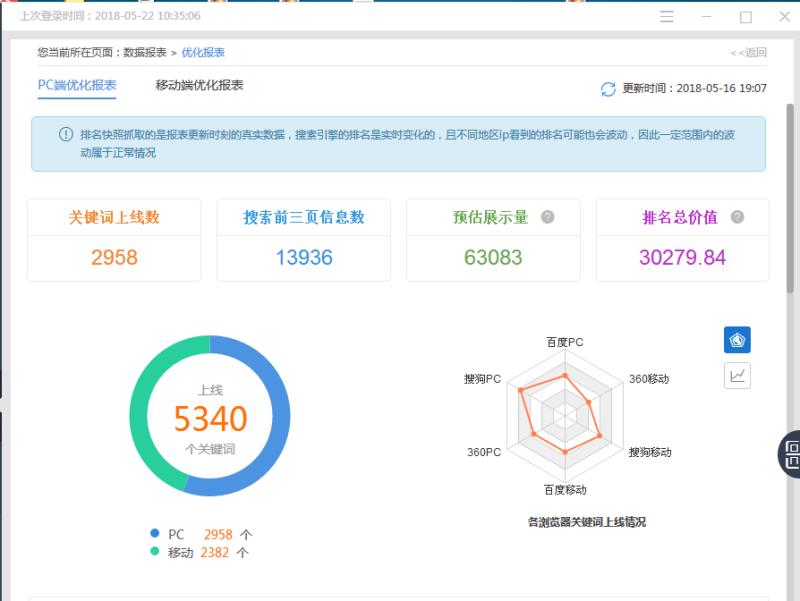Switch to 移动端优化报表 tab

pyautogui.click(x=199, y=85)
